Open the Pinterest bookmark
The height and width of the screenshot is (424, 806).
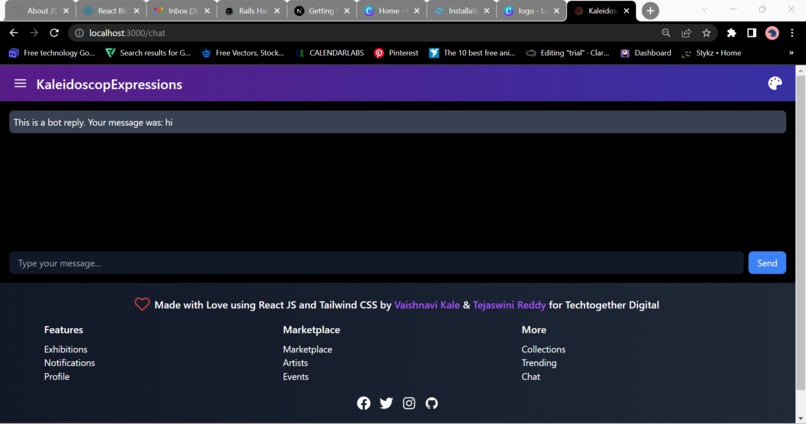(396, 53)
